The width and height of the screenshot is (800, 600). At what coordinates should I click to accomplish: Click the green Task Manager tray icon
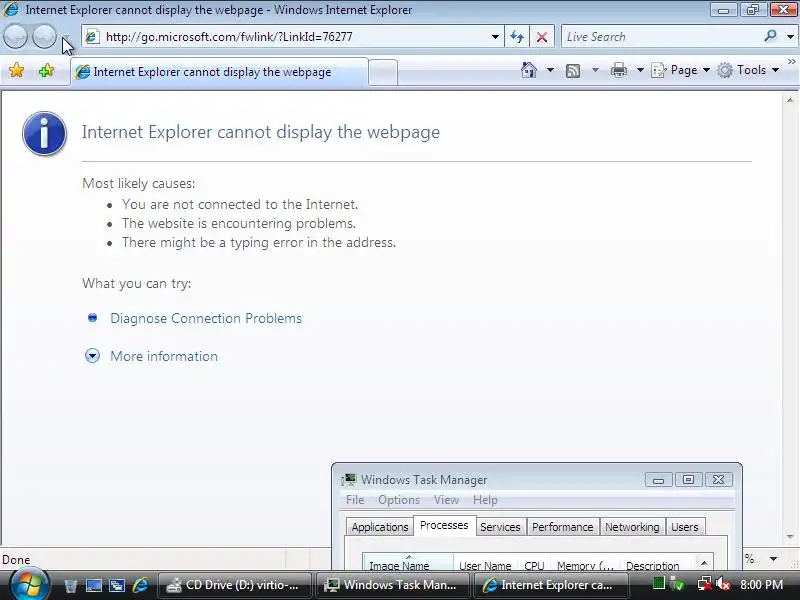[659, 583]
